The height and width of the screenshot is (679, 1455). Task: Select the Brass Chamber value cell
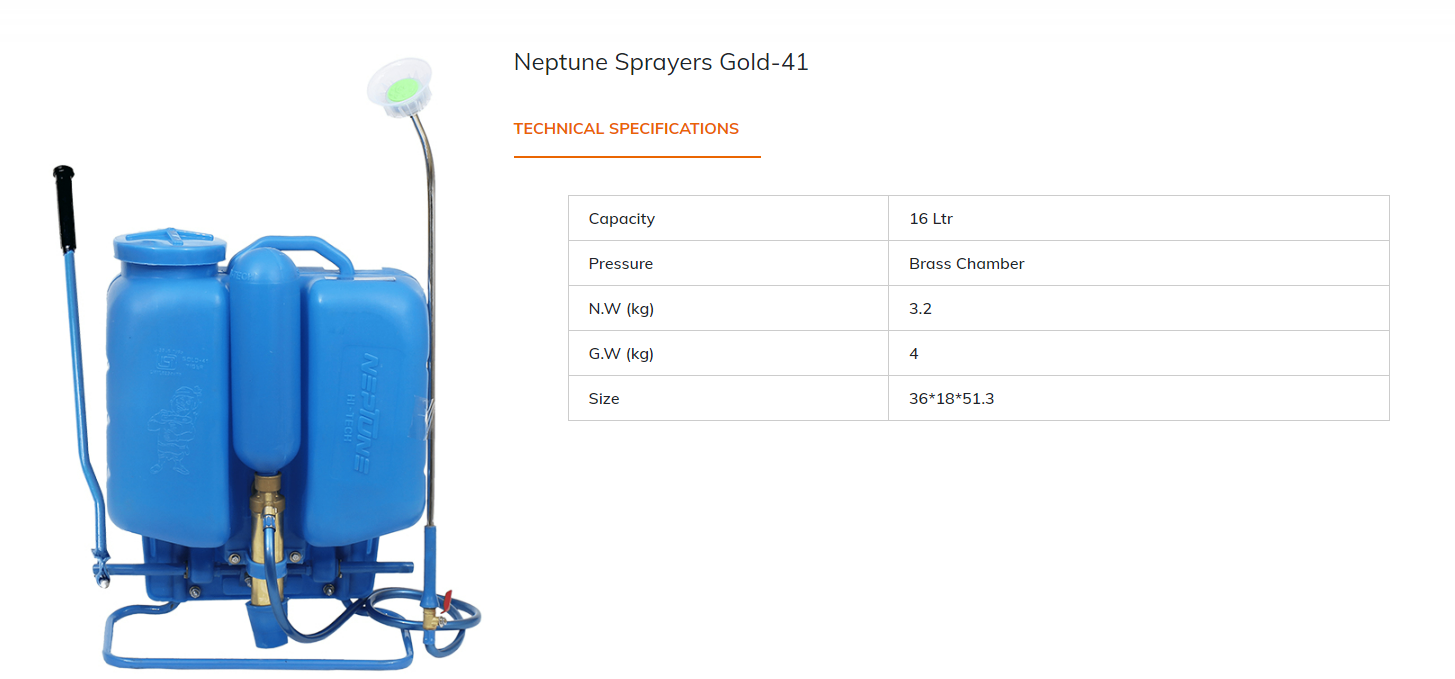(966, 264)
